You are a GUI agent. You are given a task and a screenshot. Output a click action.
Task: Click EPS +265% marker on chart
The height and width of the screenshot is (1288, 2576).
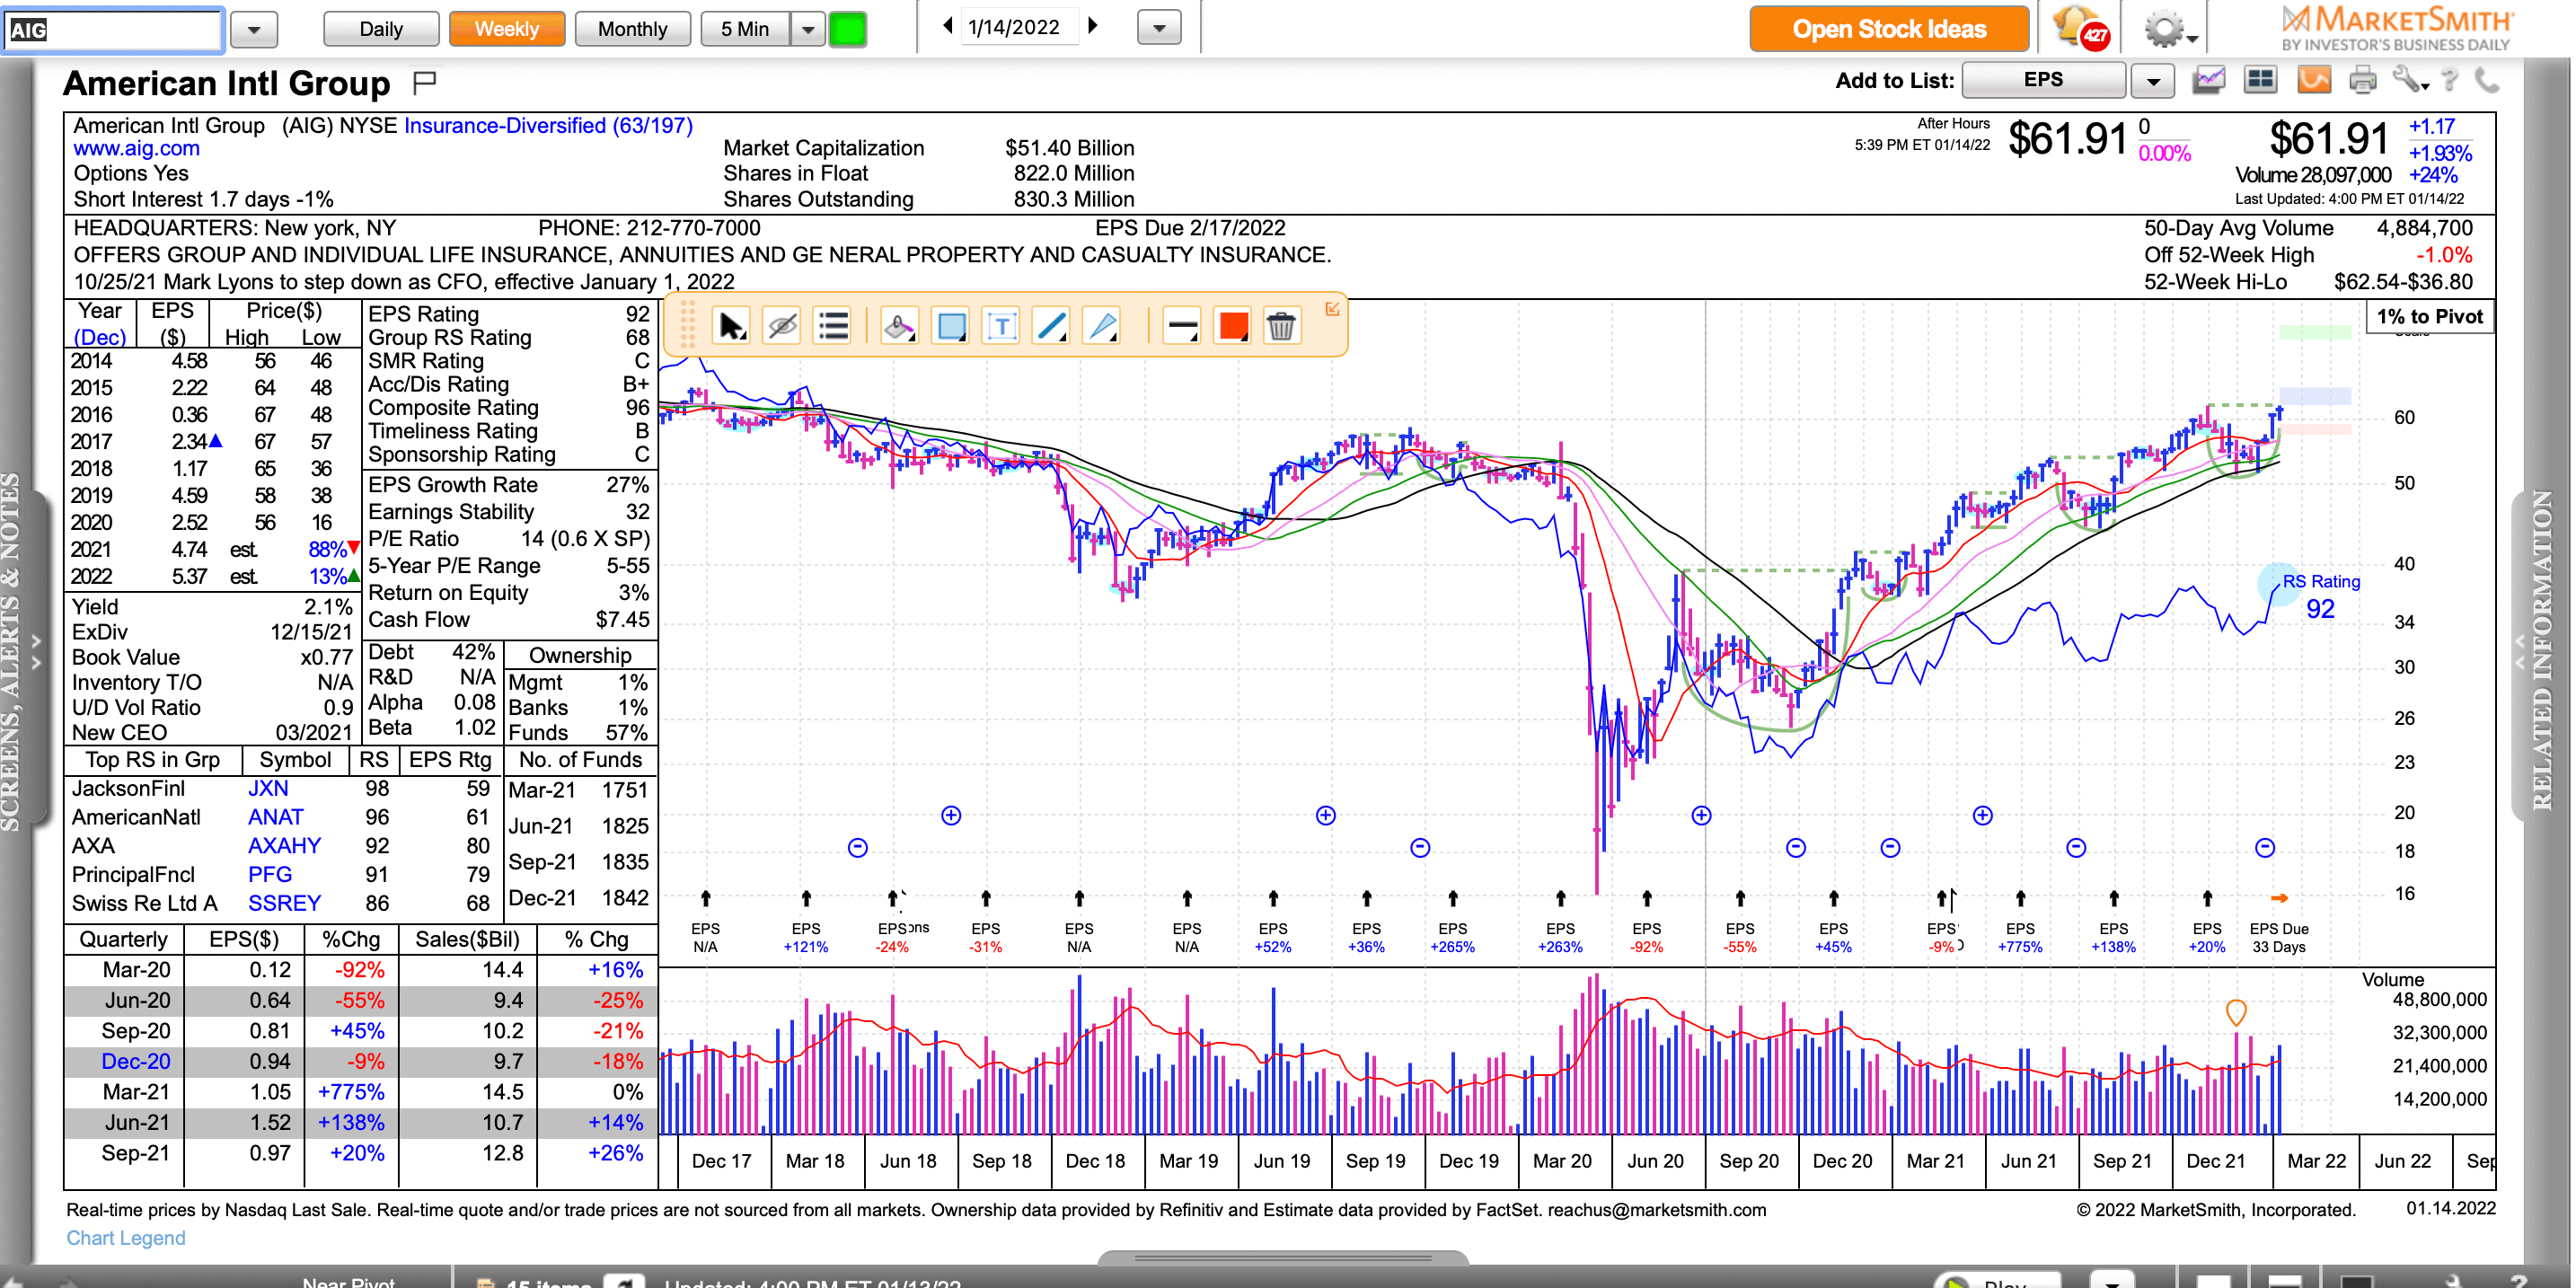point(1452,937)
